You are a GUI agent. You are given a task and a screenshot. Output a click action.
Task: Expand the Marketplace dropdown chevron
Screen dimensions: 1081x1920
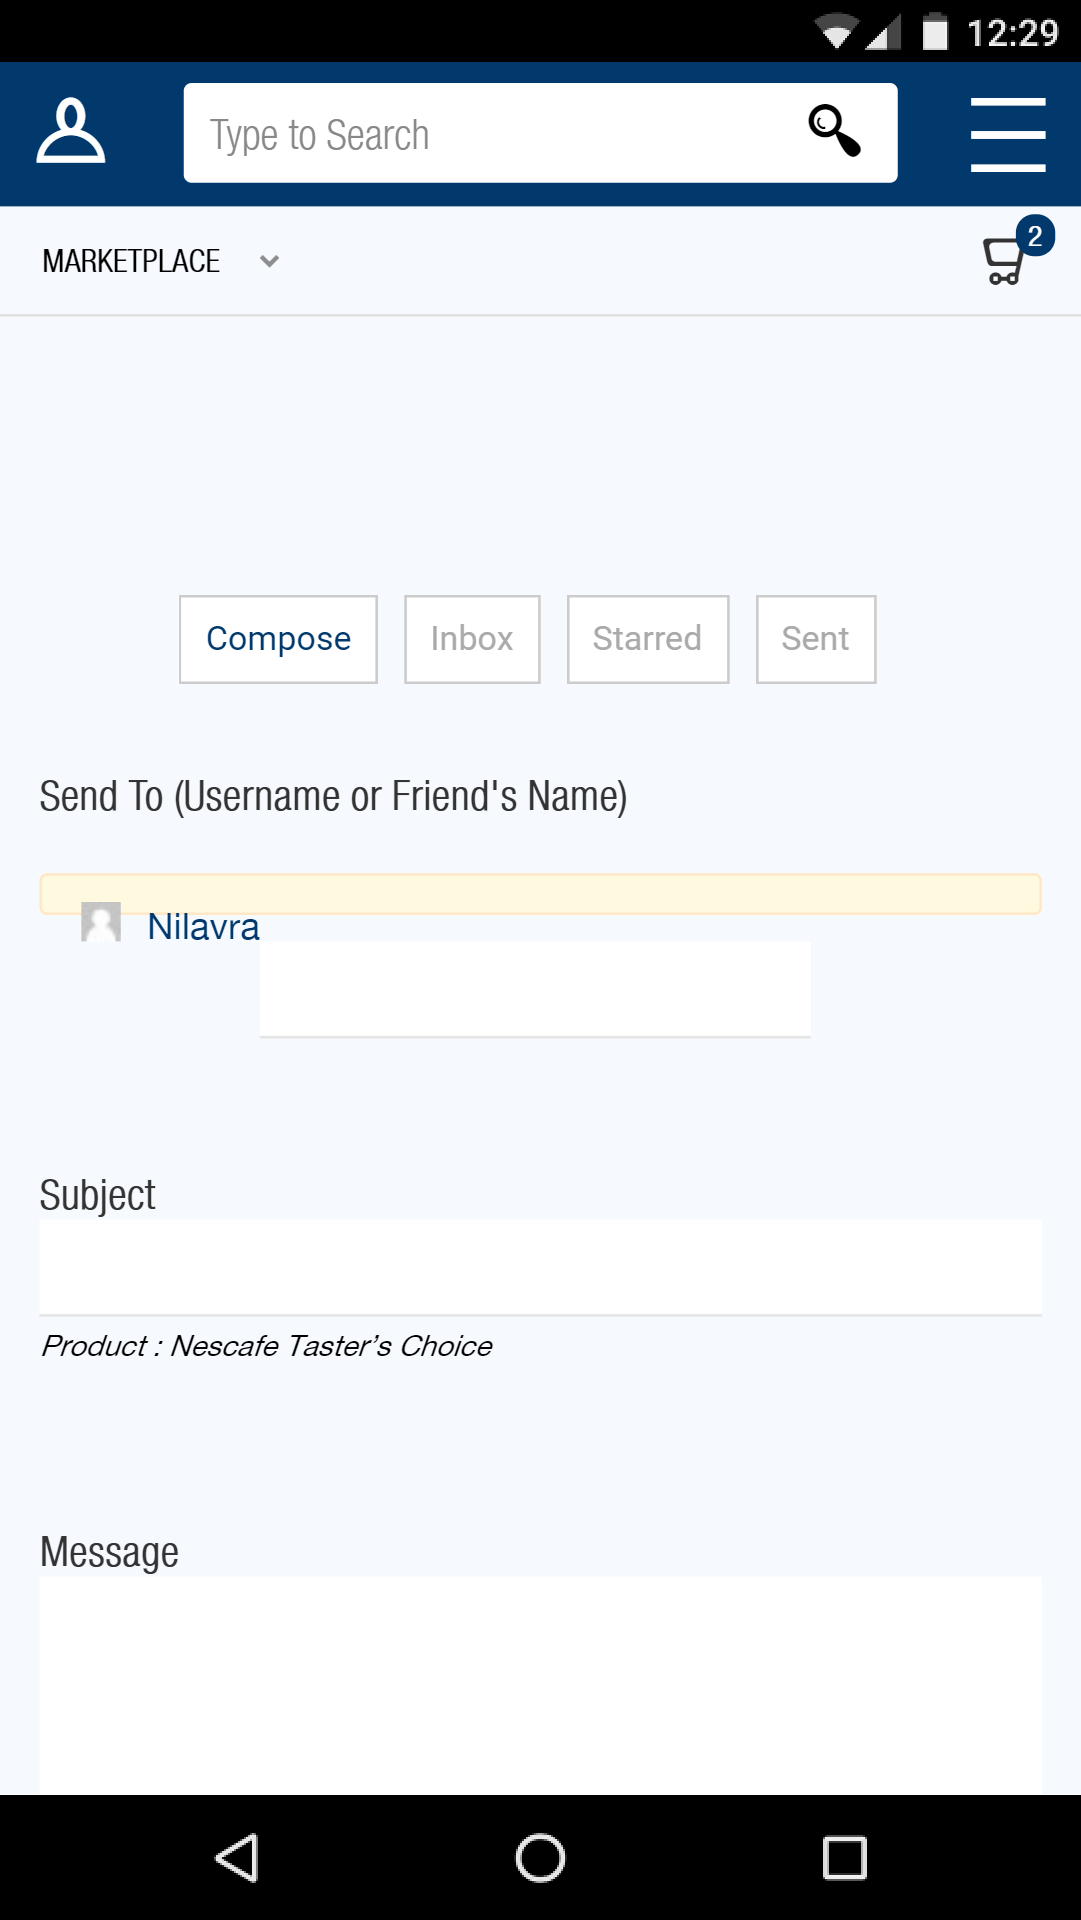coord(269,261)
